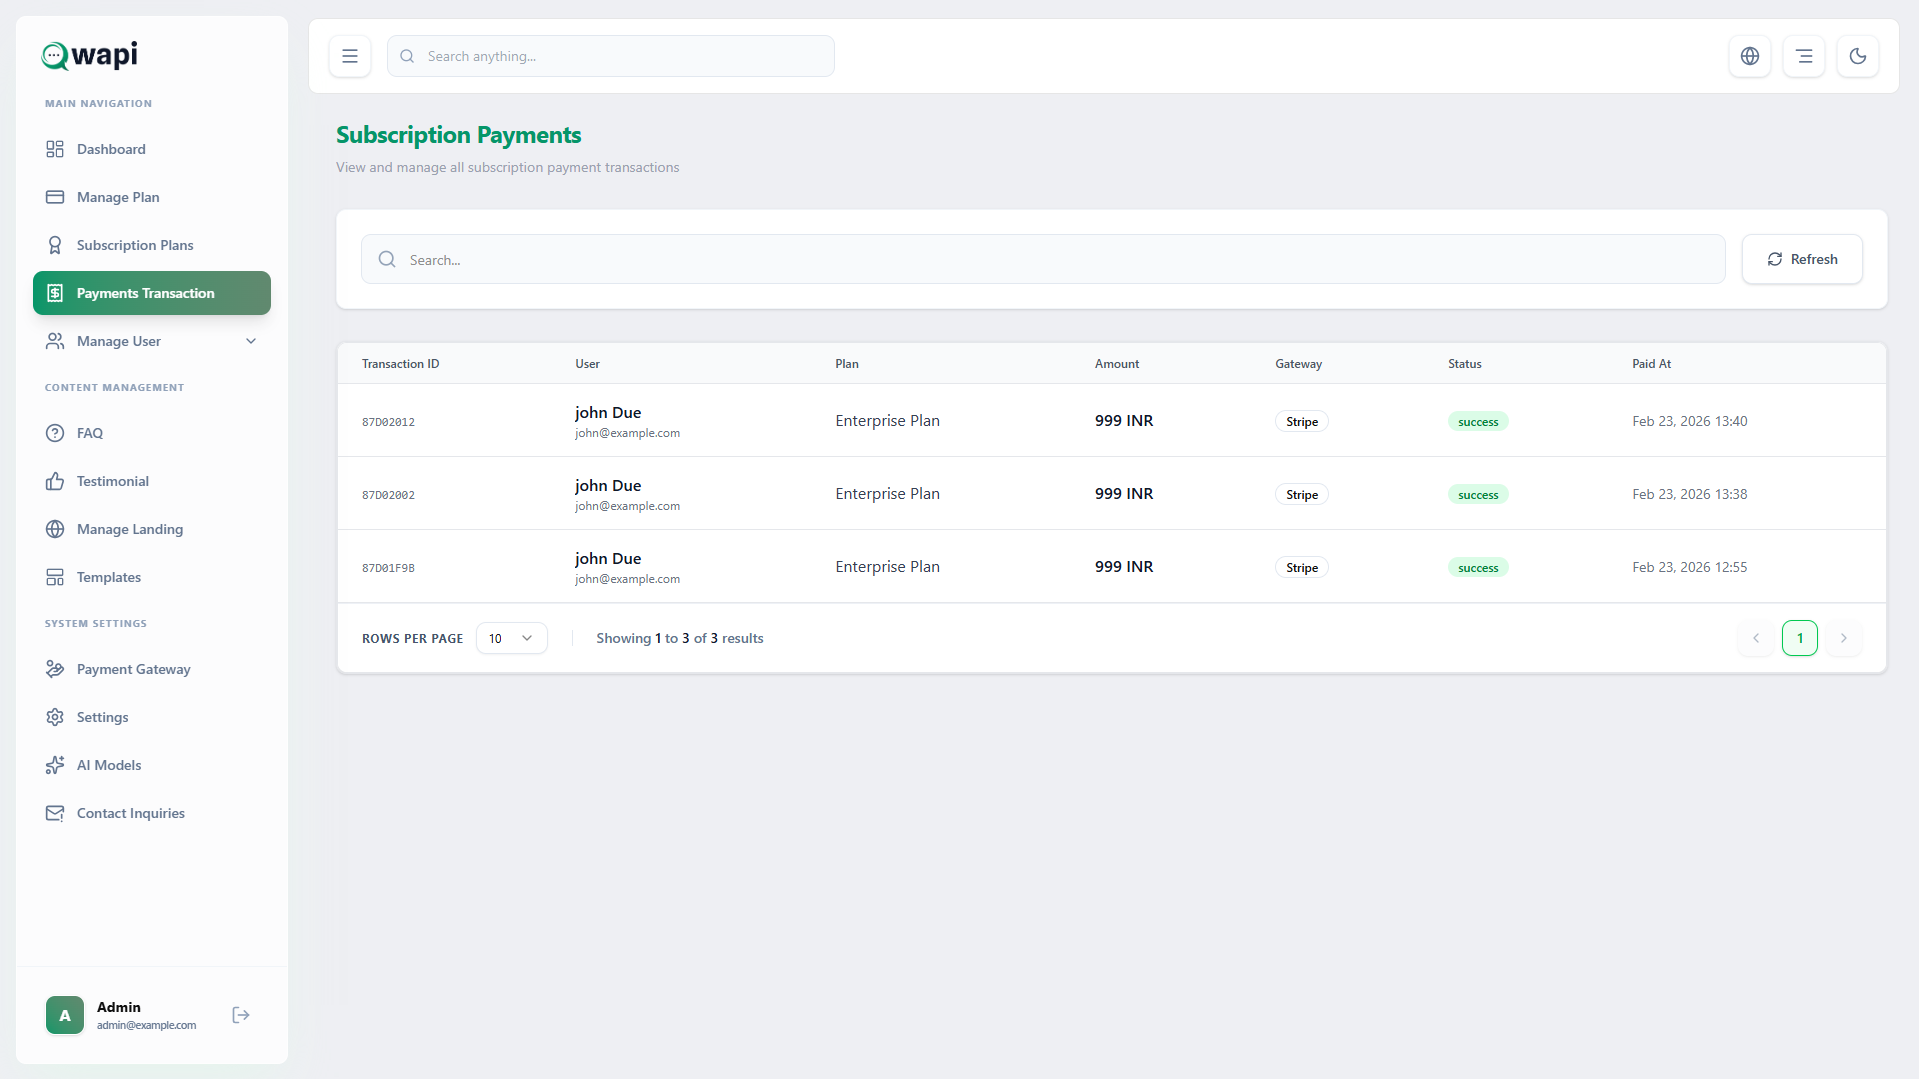
Task: Open Contact Inquiries in sidebar
Action: (x=131, y=813)
